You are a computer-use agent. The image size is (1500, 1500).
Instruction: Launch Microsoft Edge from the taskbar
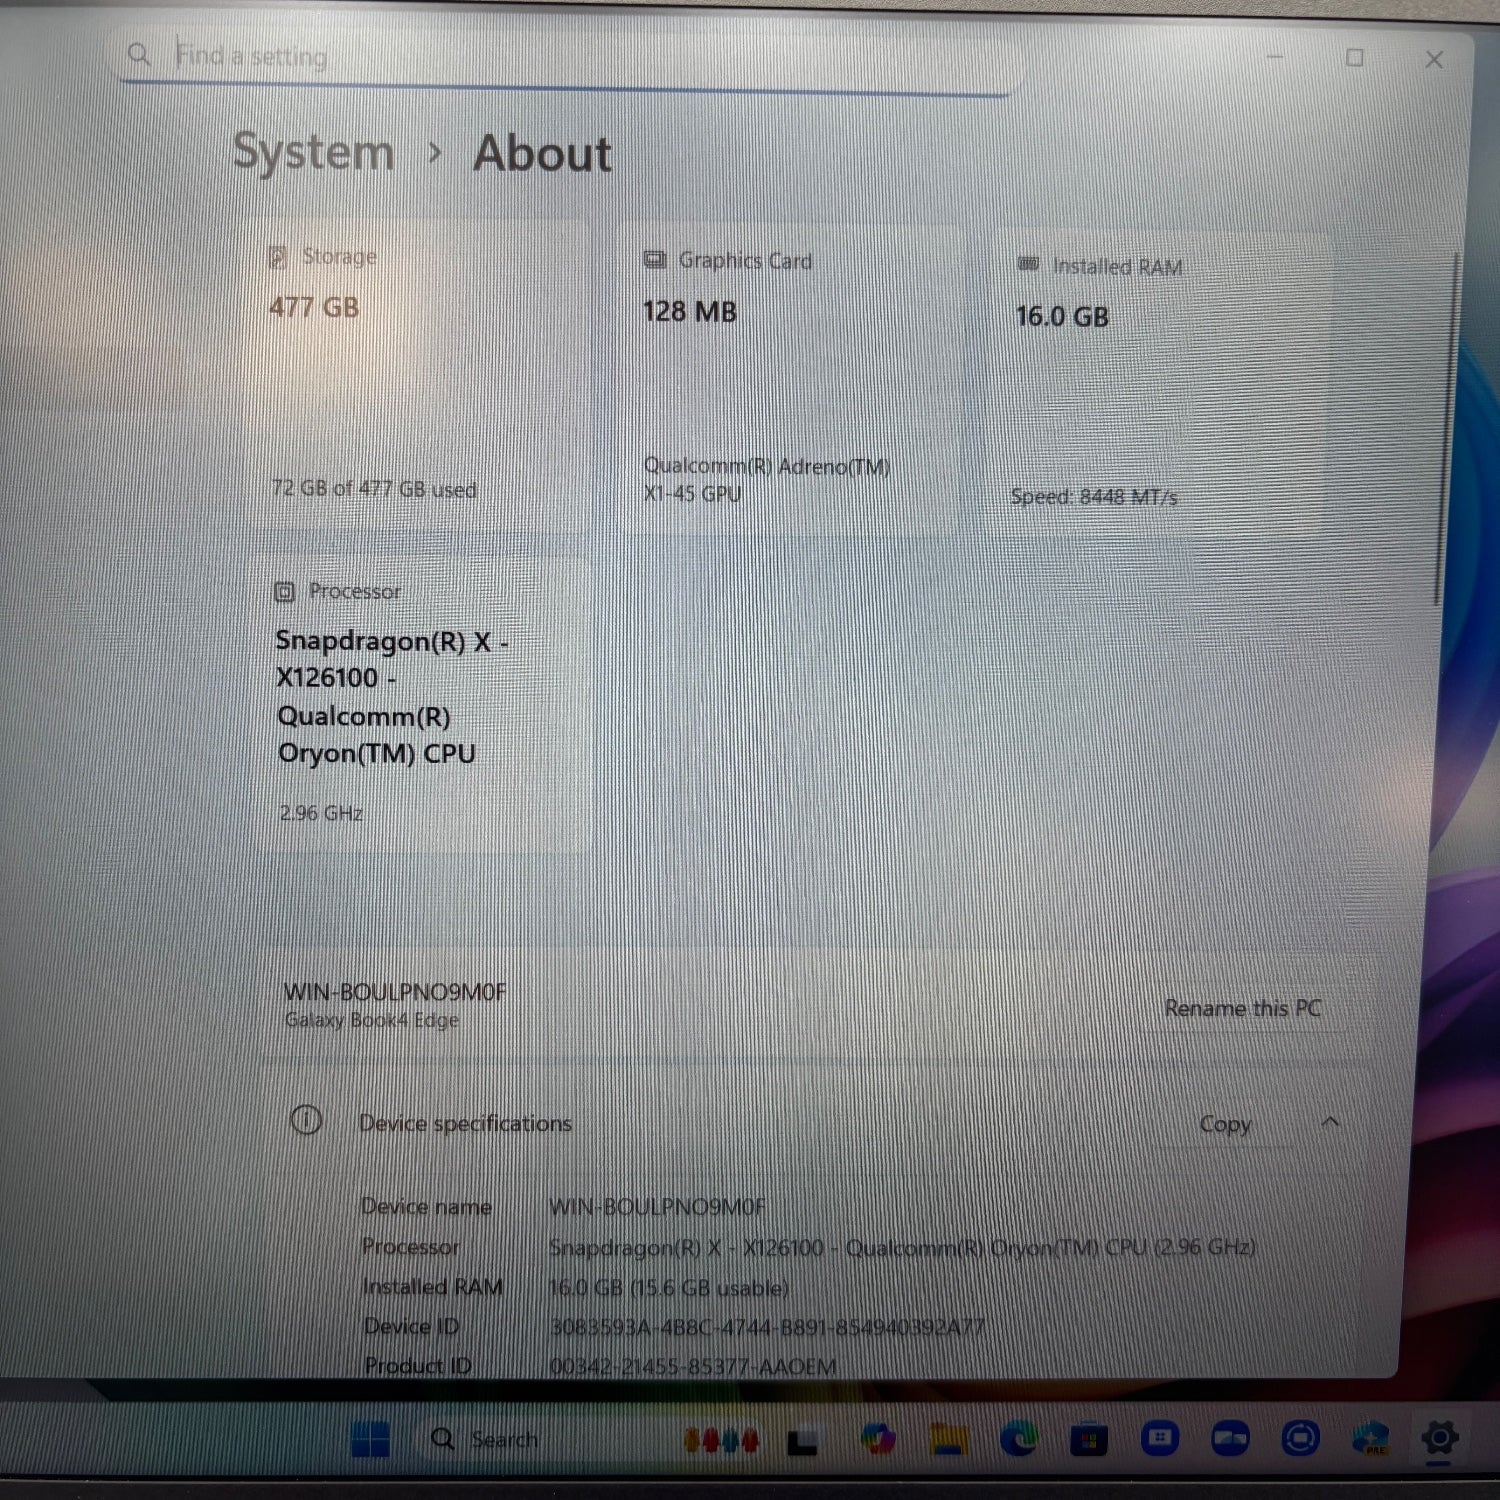(1018, 1440)
